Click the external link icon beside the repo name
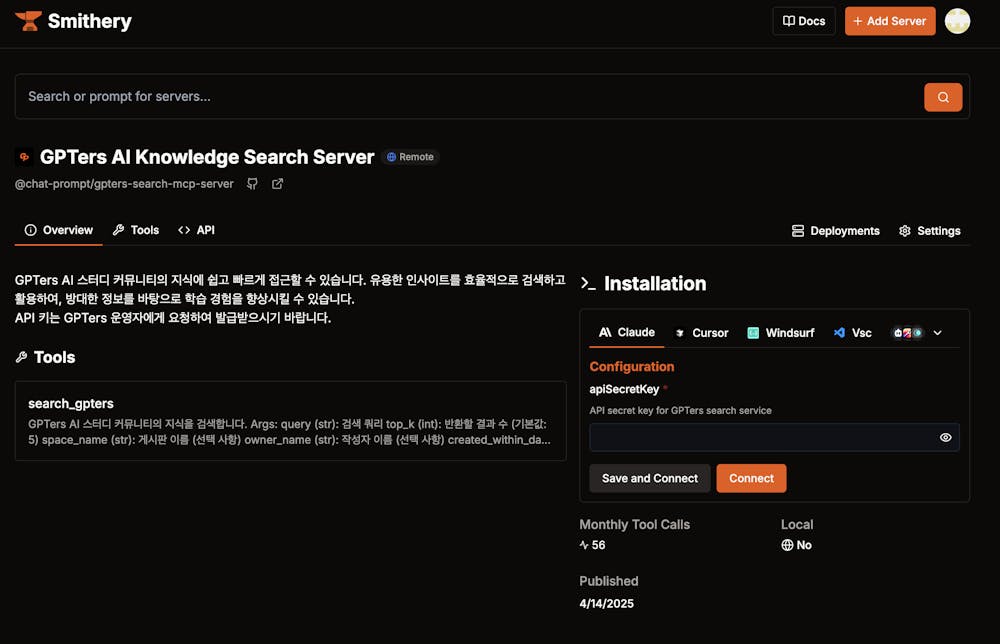This screenshot has width=1000, height=644. [277, 184]
